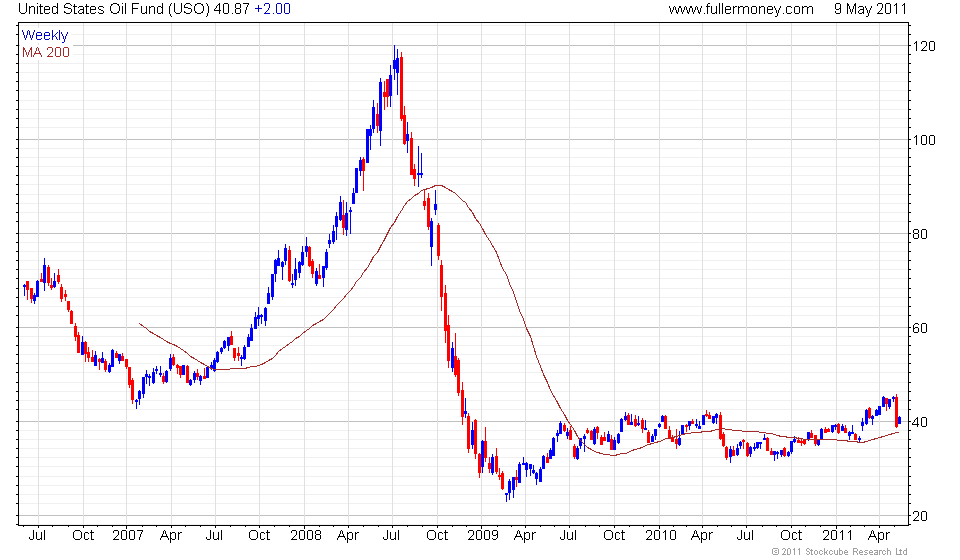Viewport: 960px width, 560px height.
Task: Click the date '9 May 2011'
Action: [870, 9]
